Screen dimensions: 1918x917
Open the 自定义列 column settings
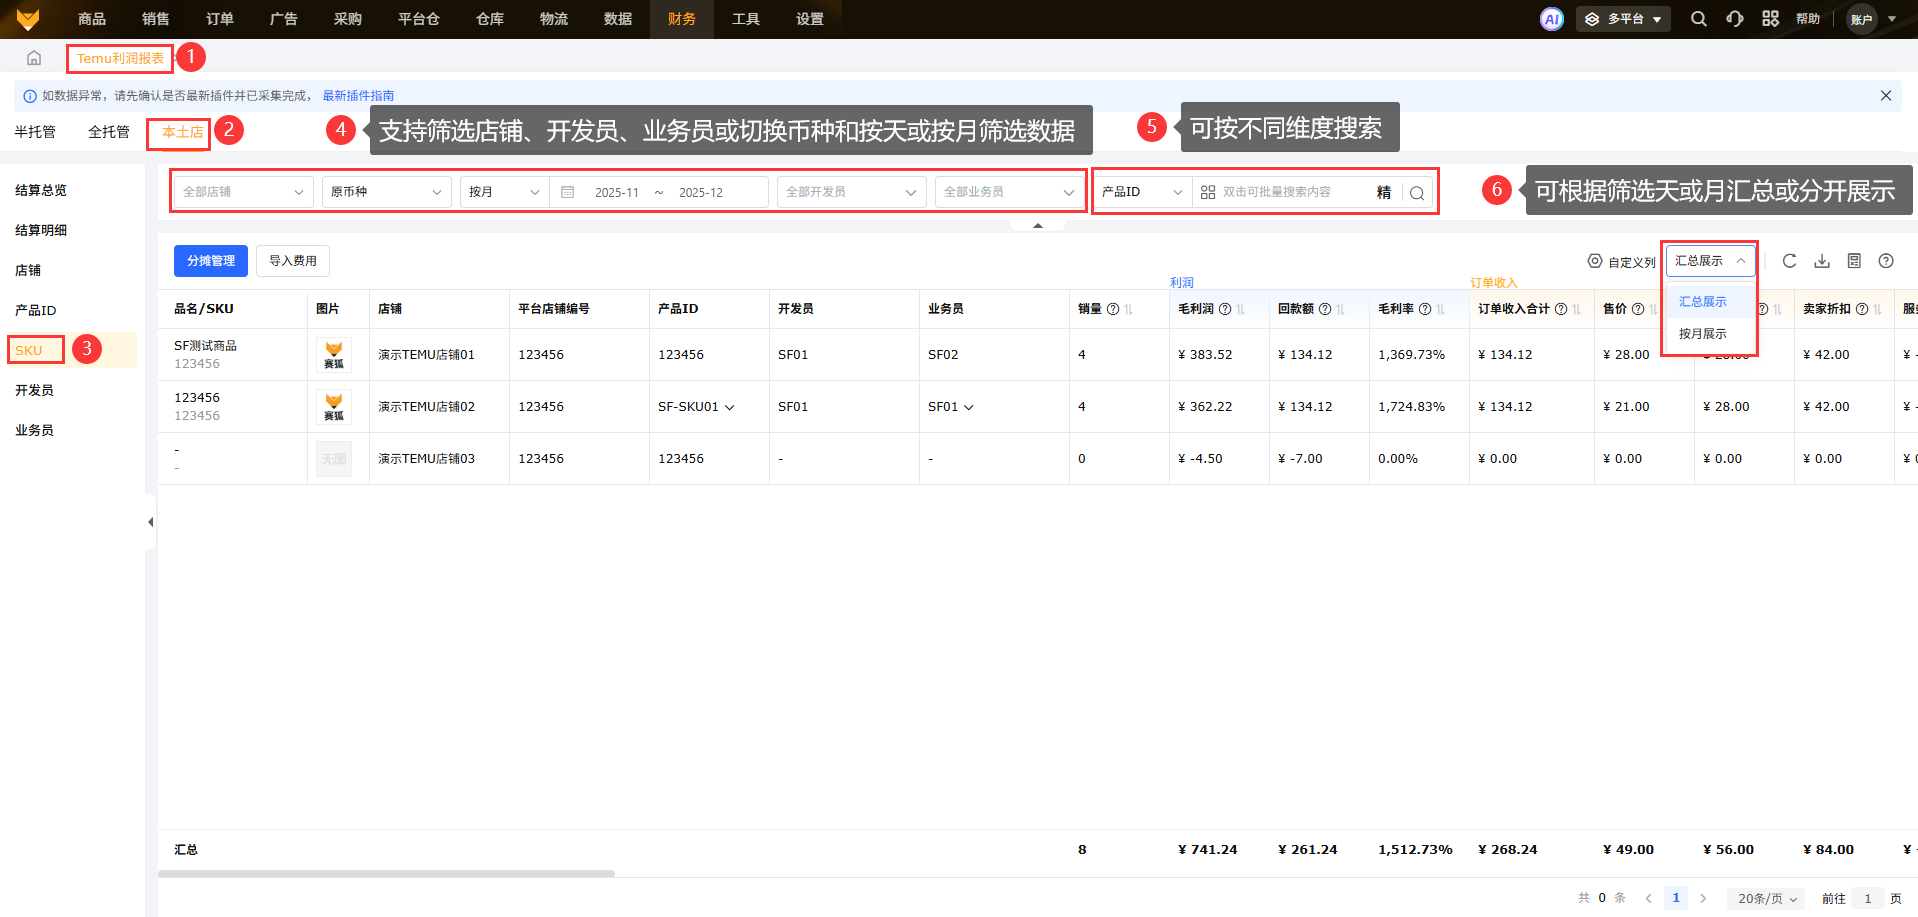click(x=1622, y=262)
